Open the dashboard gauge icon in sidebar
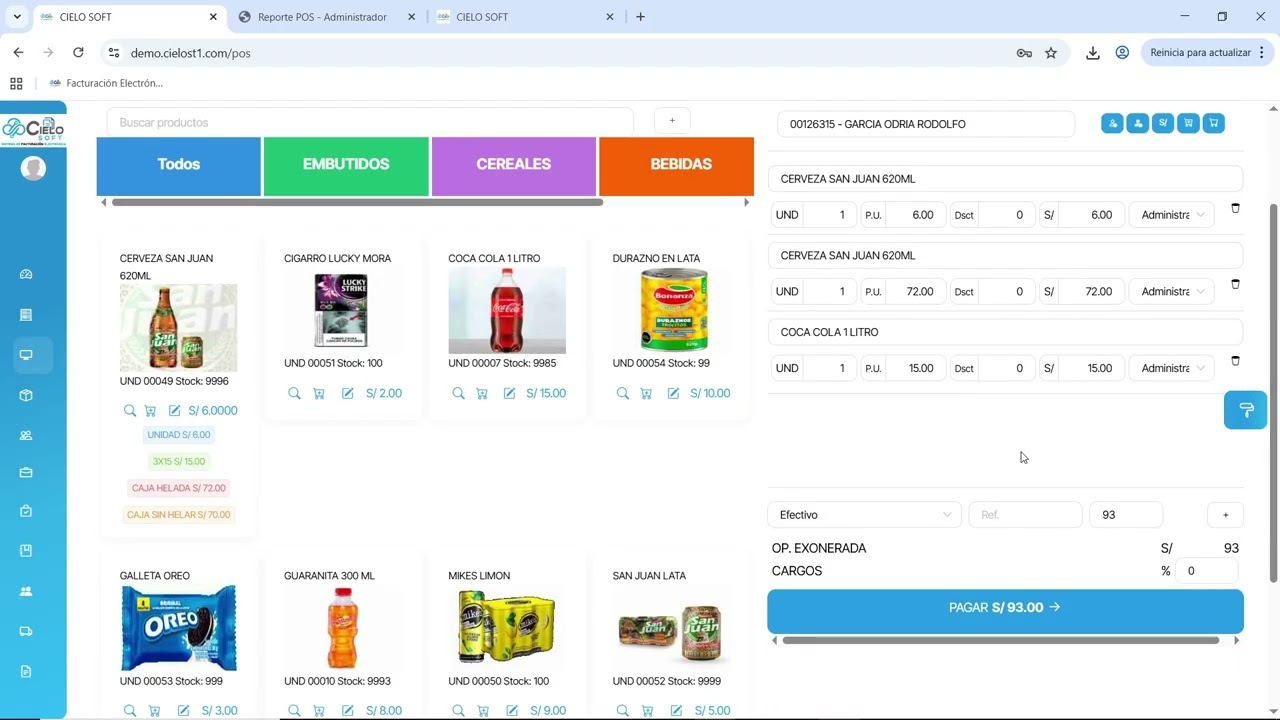 point(26,274)
